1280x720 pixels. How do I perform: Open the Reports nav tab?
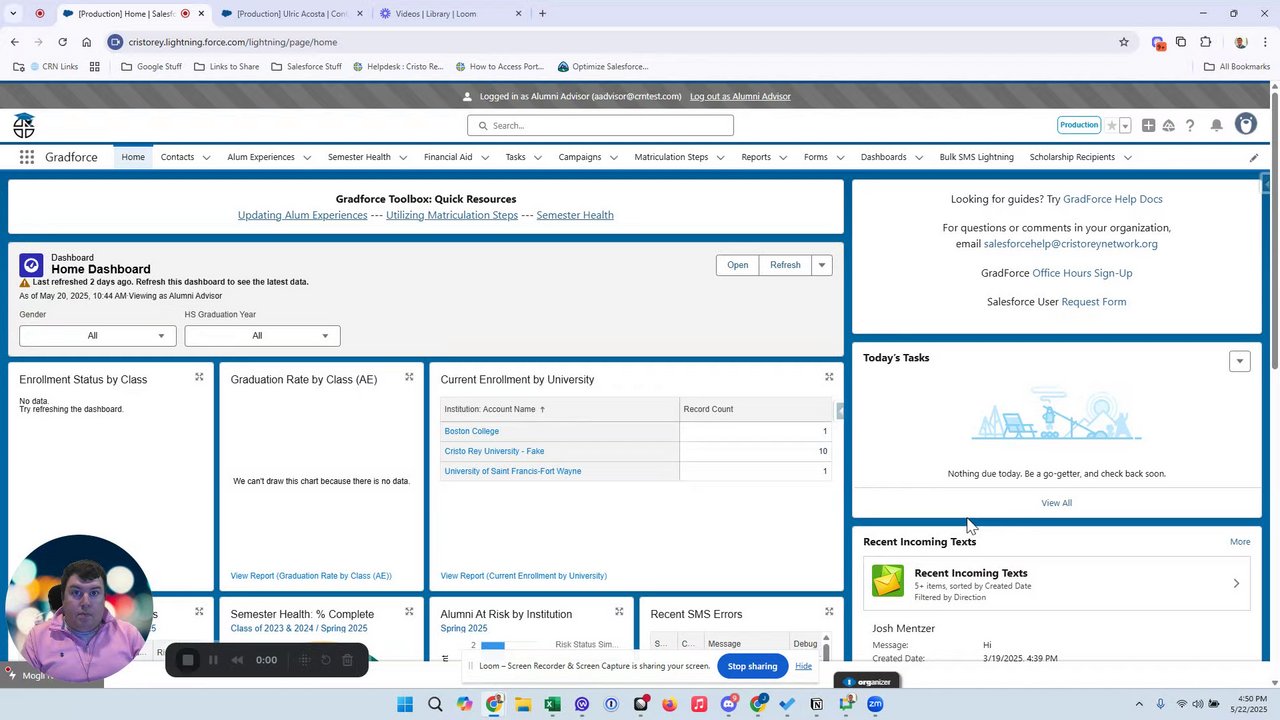click(756, 157)
